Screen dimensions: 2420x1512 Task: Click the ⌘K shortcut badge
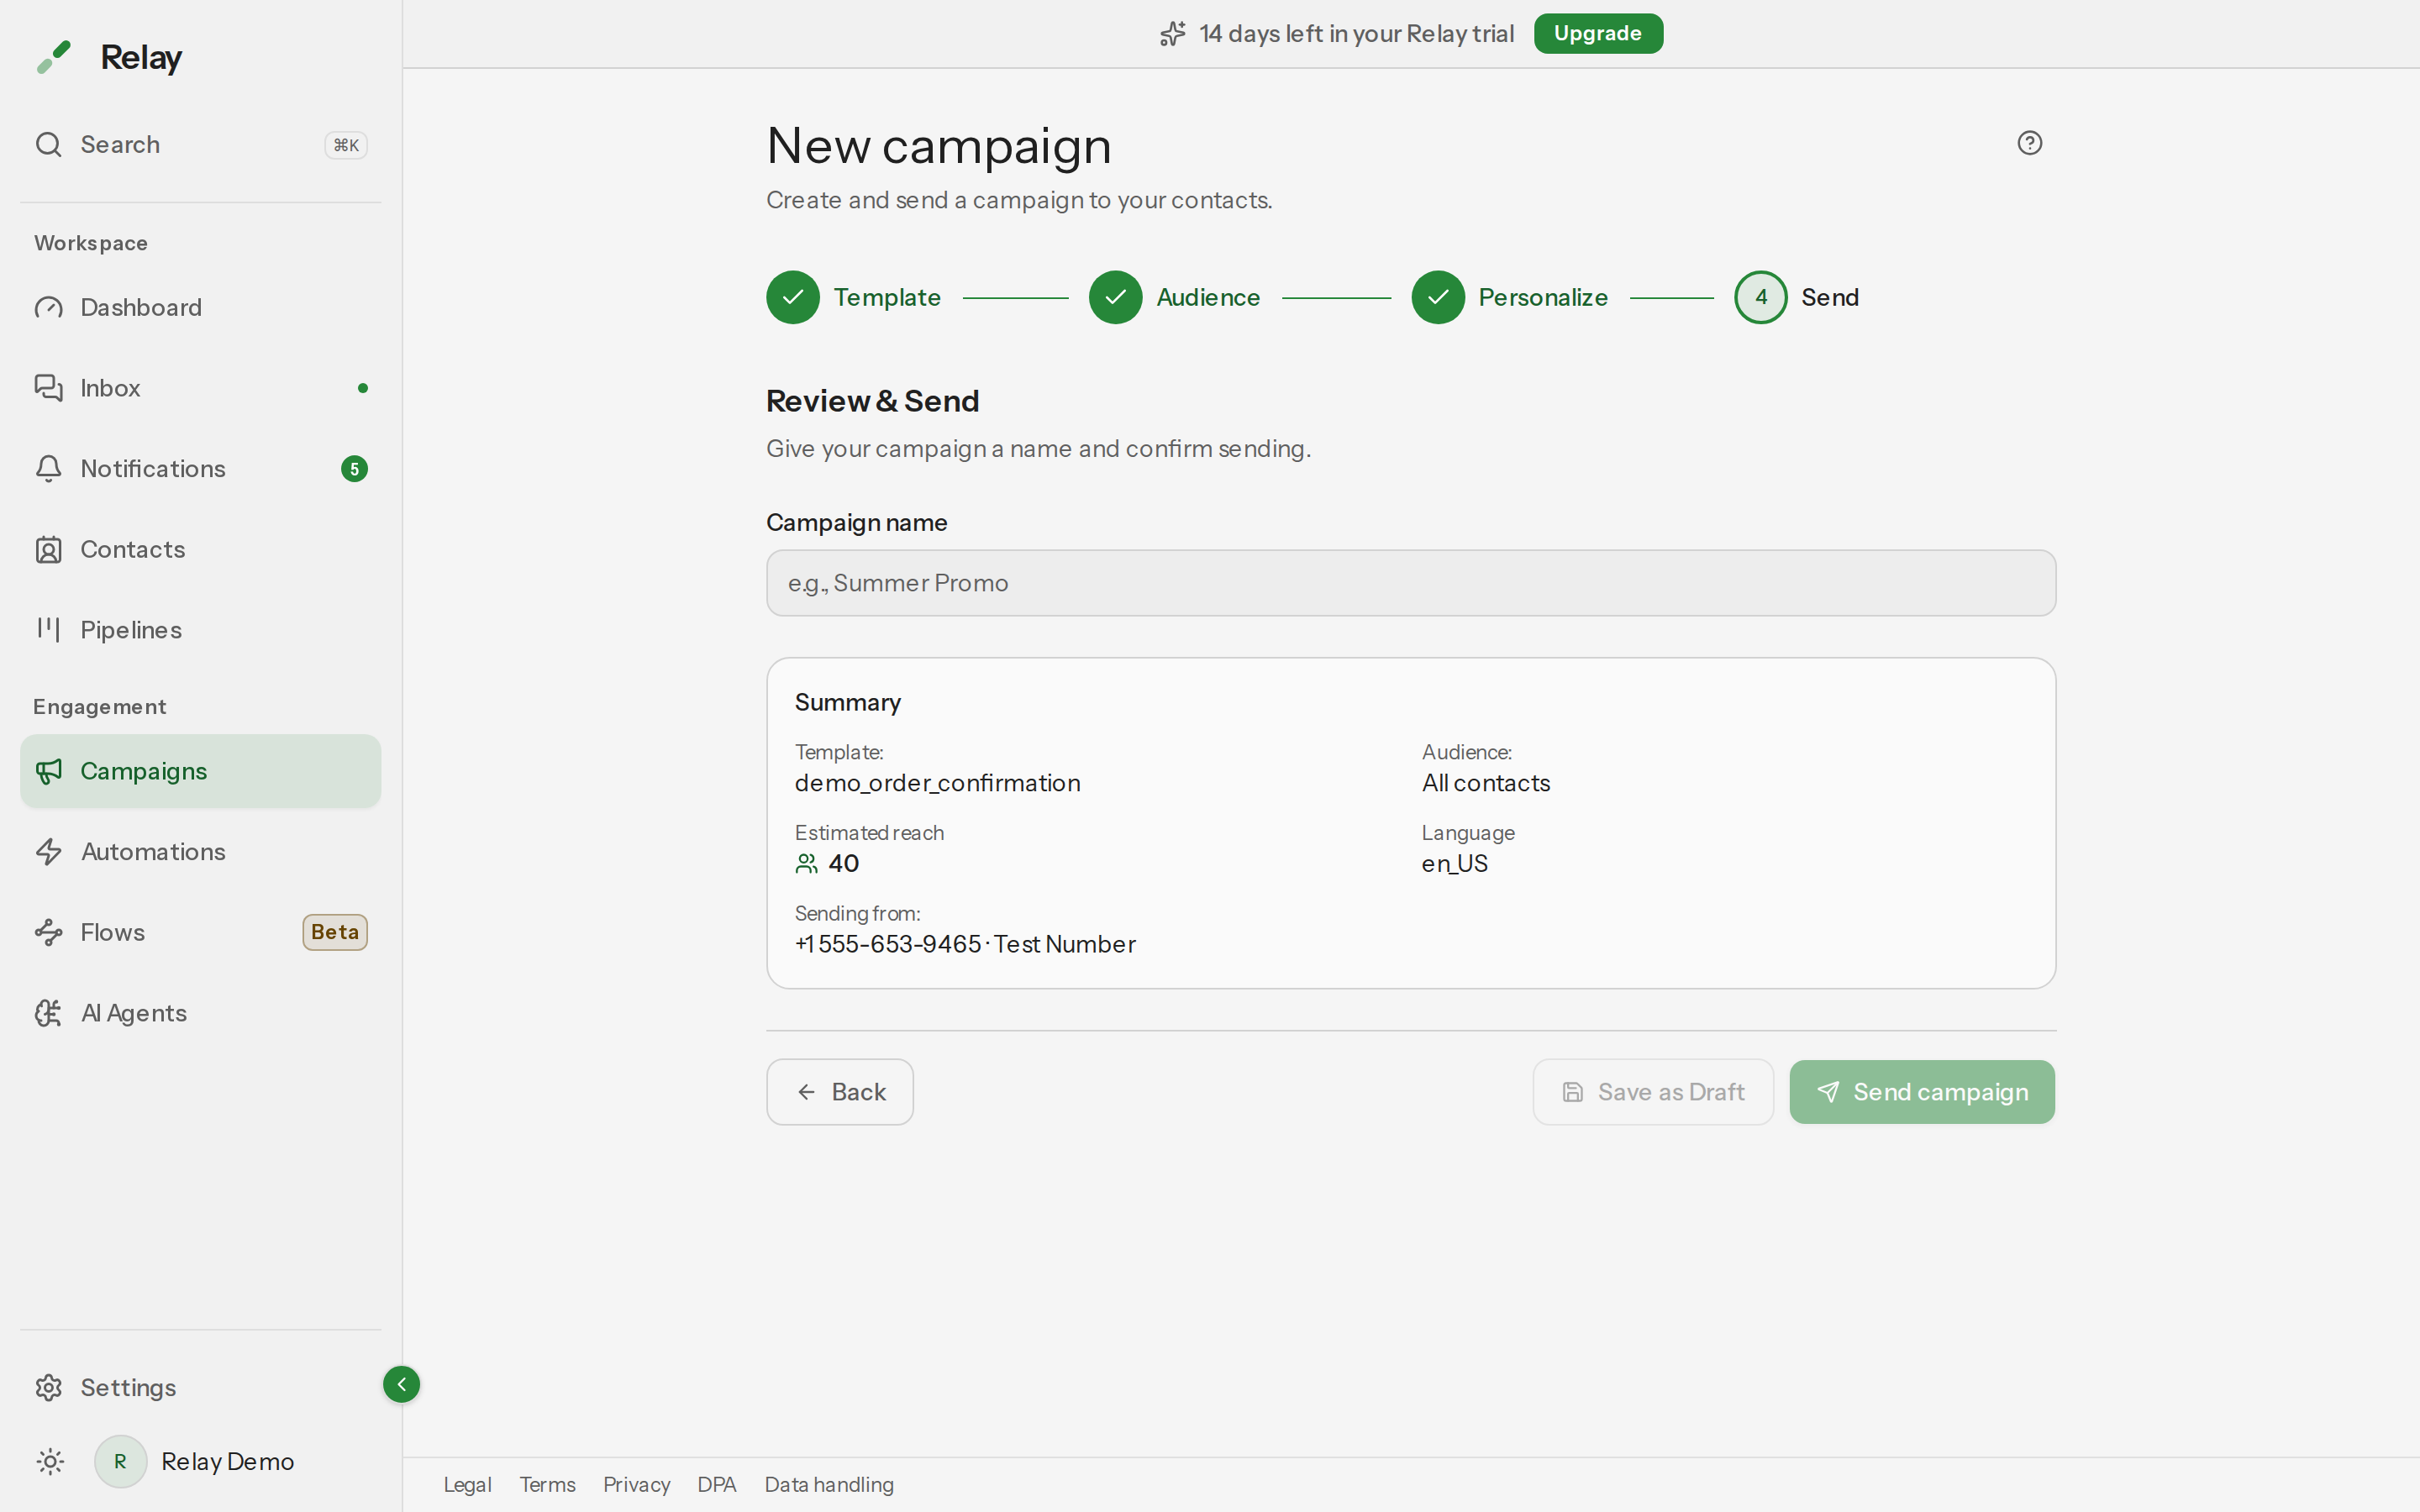(x=346, y=145)
